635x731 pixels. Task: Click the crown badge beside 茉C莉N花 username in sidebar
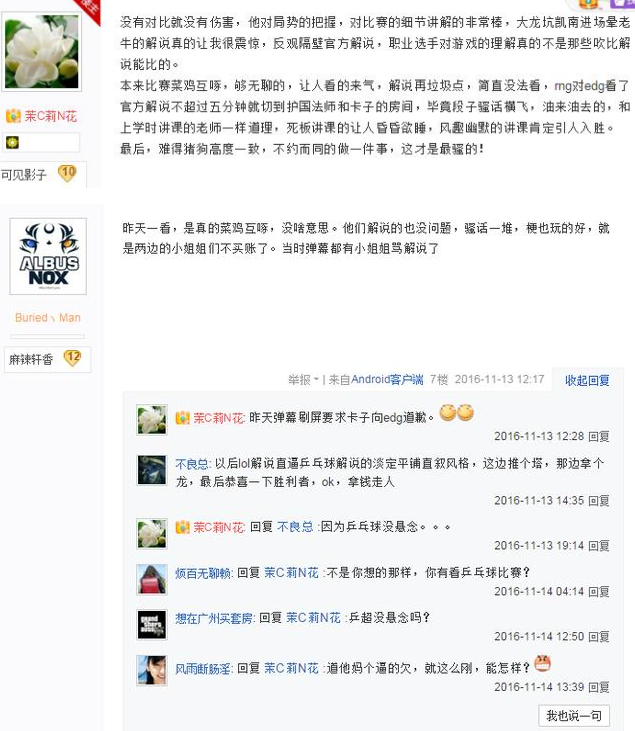(13, 116)
